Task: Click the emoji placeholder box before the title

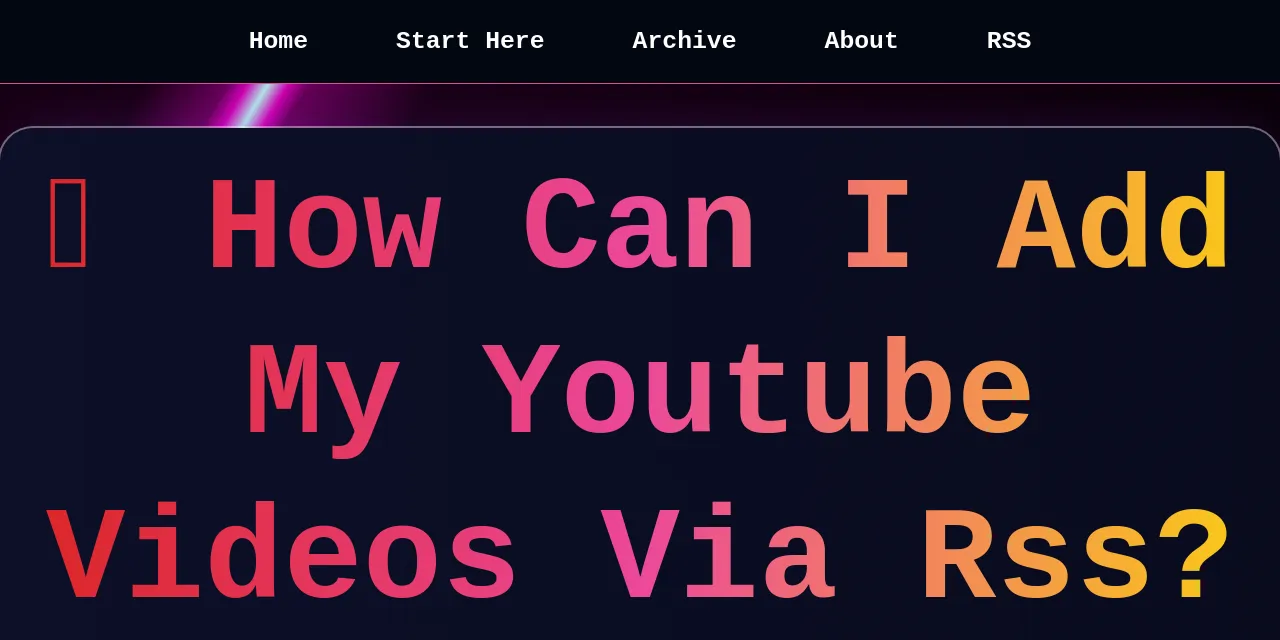Action: click(x=68, y=222)
